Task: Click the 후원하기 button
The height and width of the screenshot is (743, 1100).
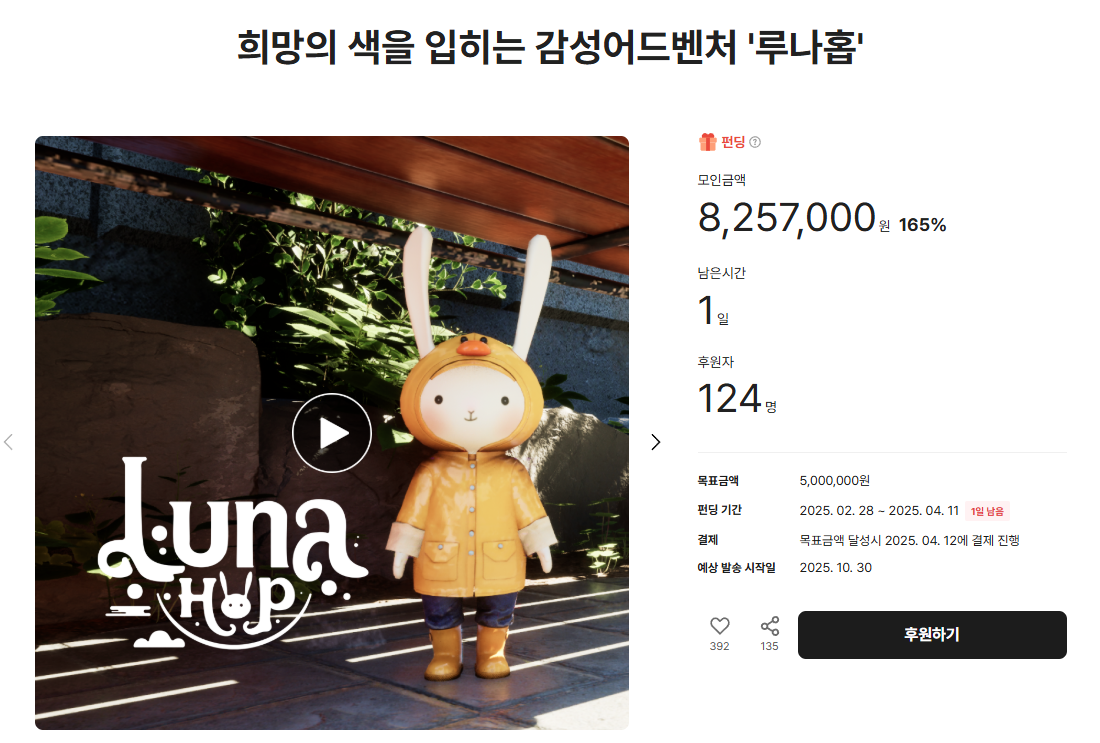Action: [x=932, y=635]
